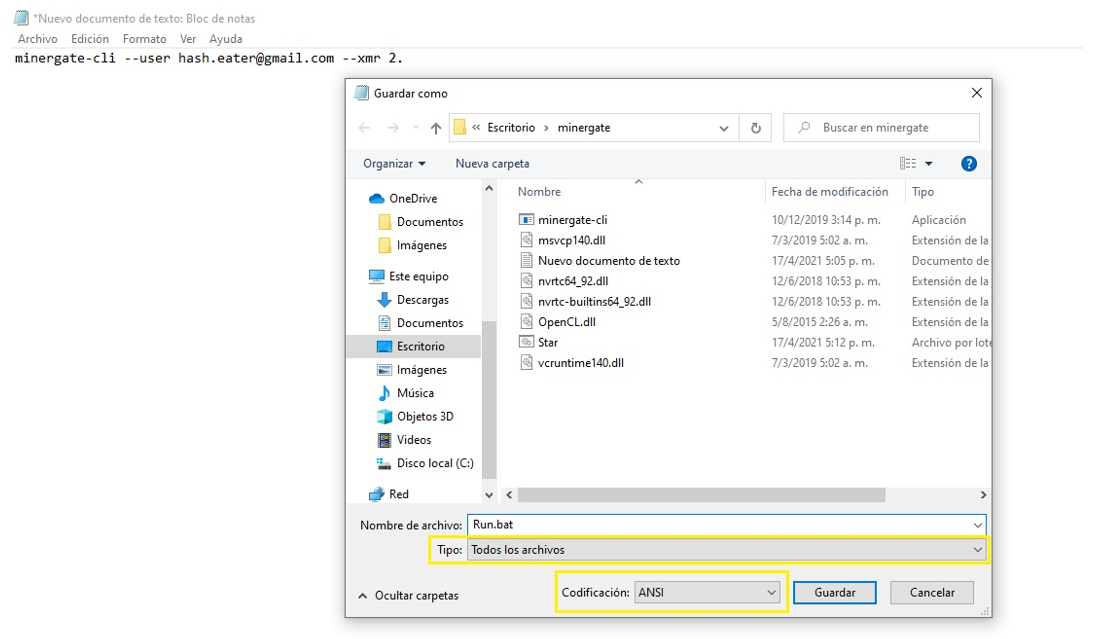Open the view options dropdown arrow

point(929,163)
